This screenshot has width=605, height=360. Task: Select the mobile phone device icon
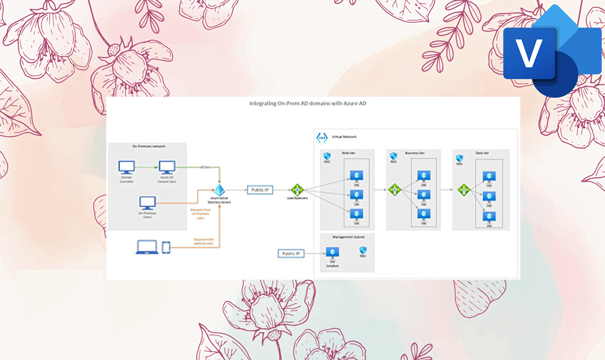click(166, 247)
